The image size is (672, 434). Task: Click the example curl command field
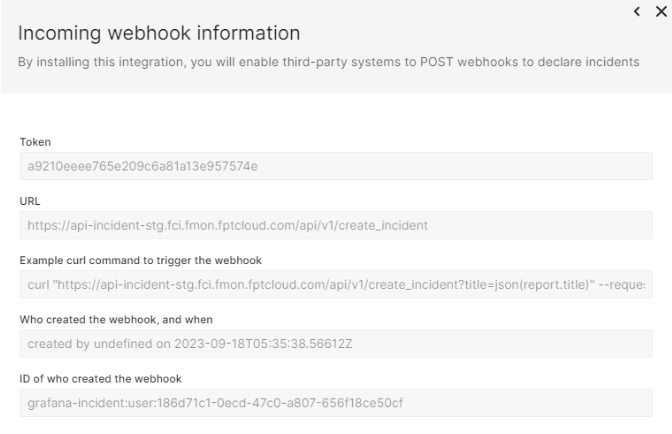pyautogui.click(x=336, y=285)
